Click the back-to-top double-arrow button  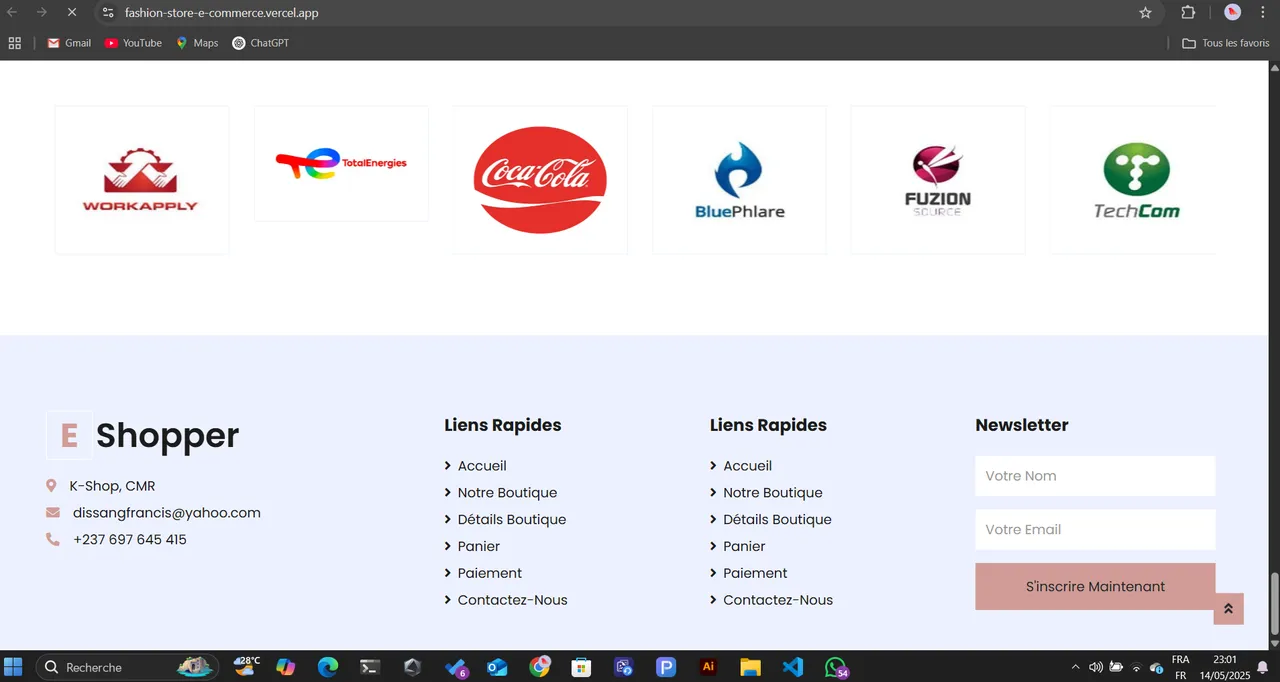(1229, 609)
